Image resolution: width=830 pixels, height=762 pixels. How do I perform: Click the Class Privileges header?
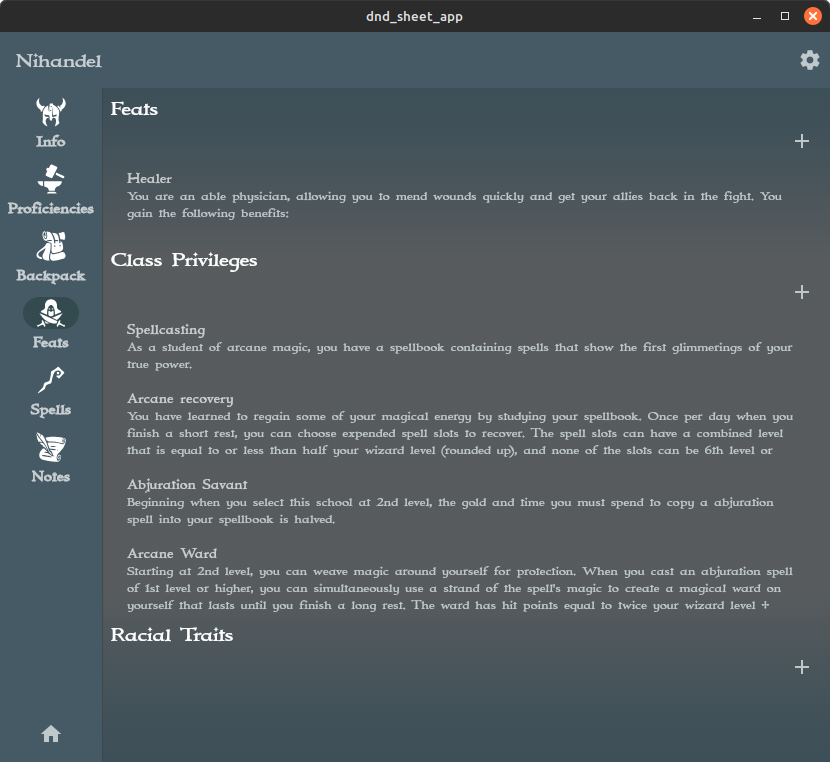pyautogui.click(x=185, y=260)
